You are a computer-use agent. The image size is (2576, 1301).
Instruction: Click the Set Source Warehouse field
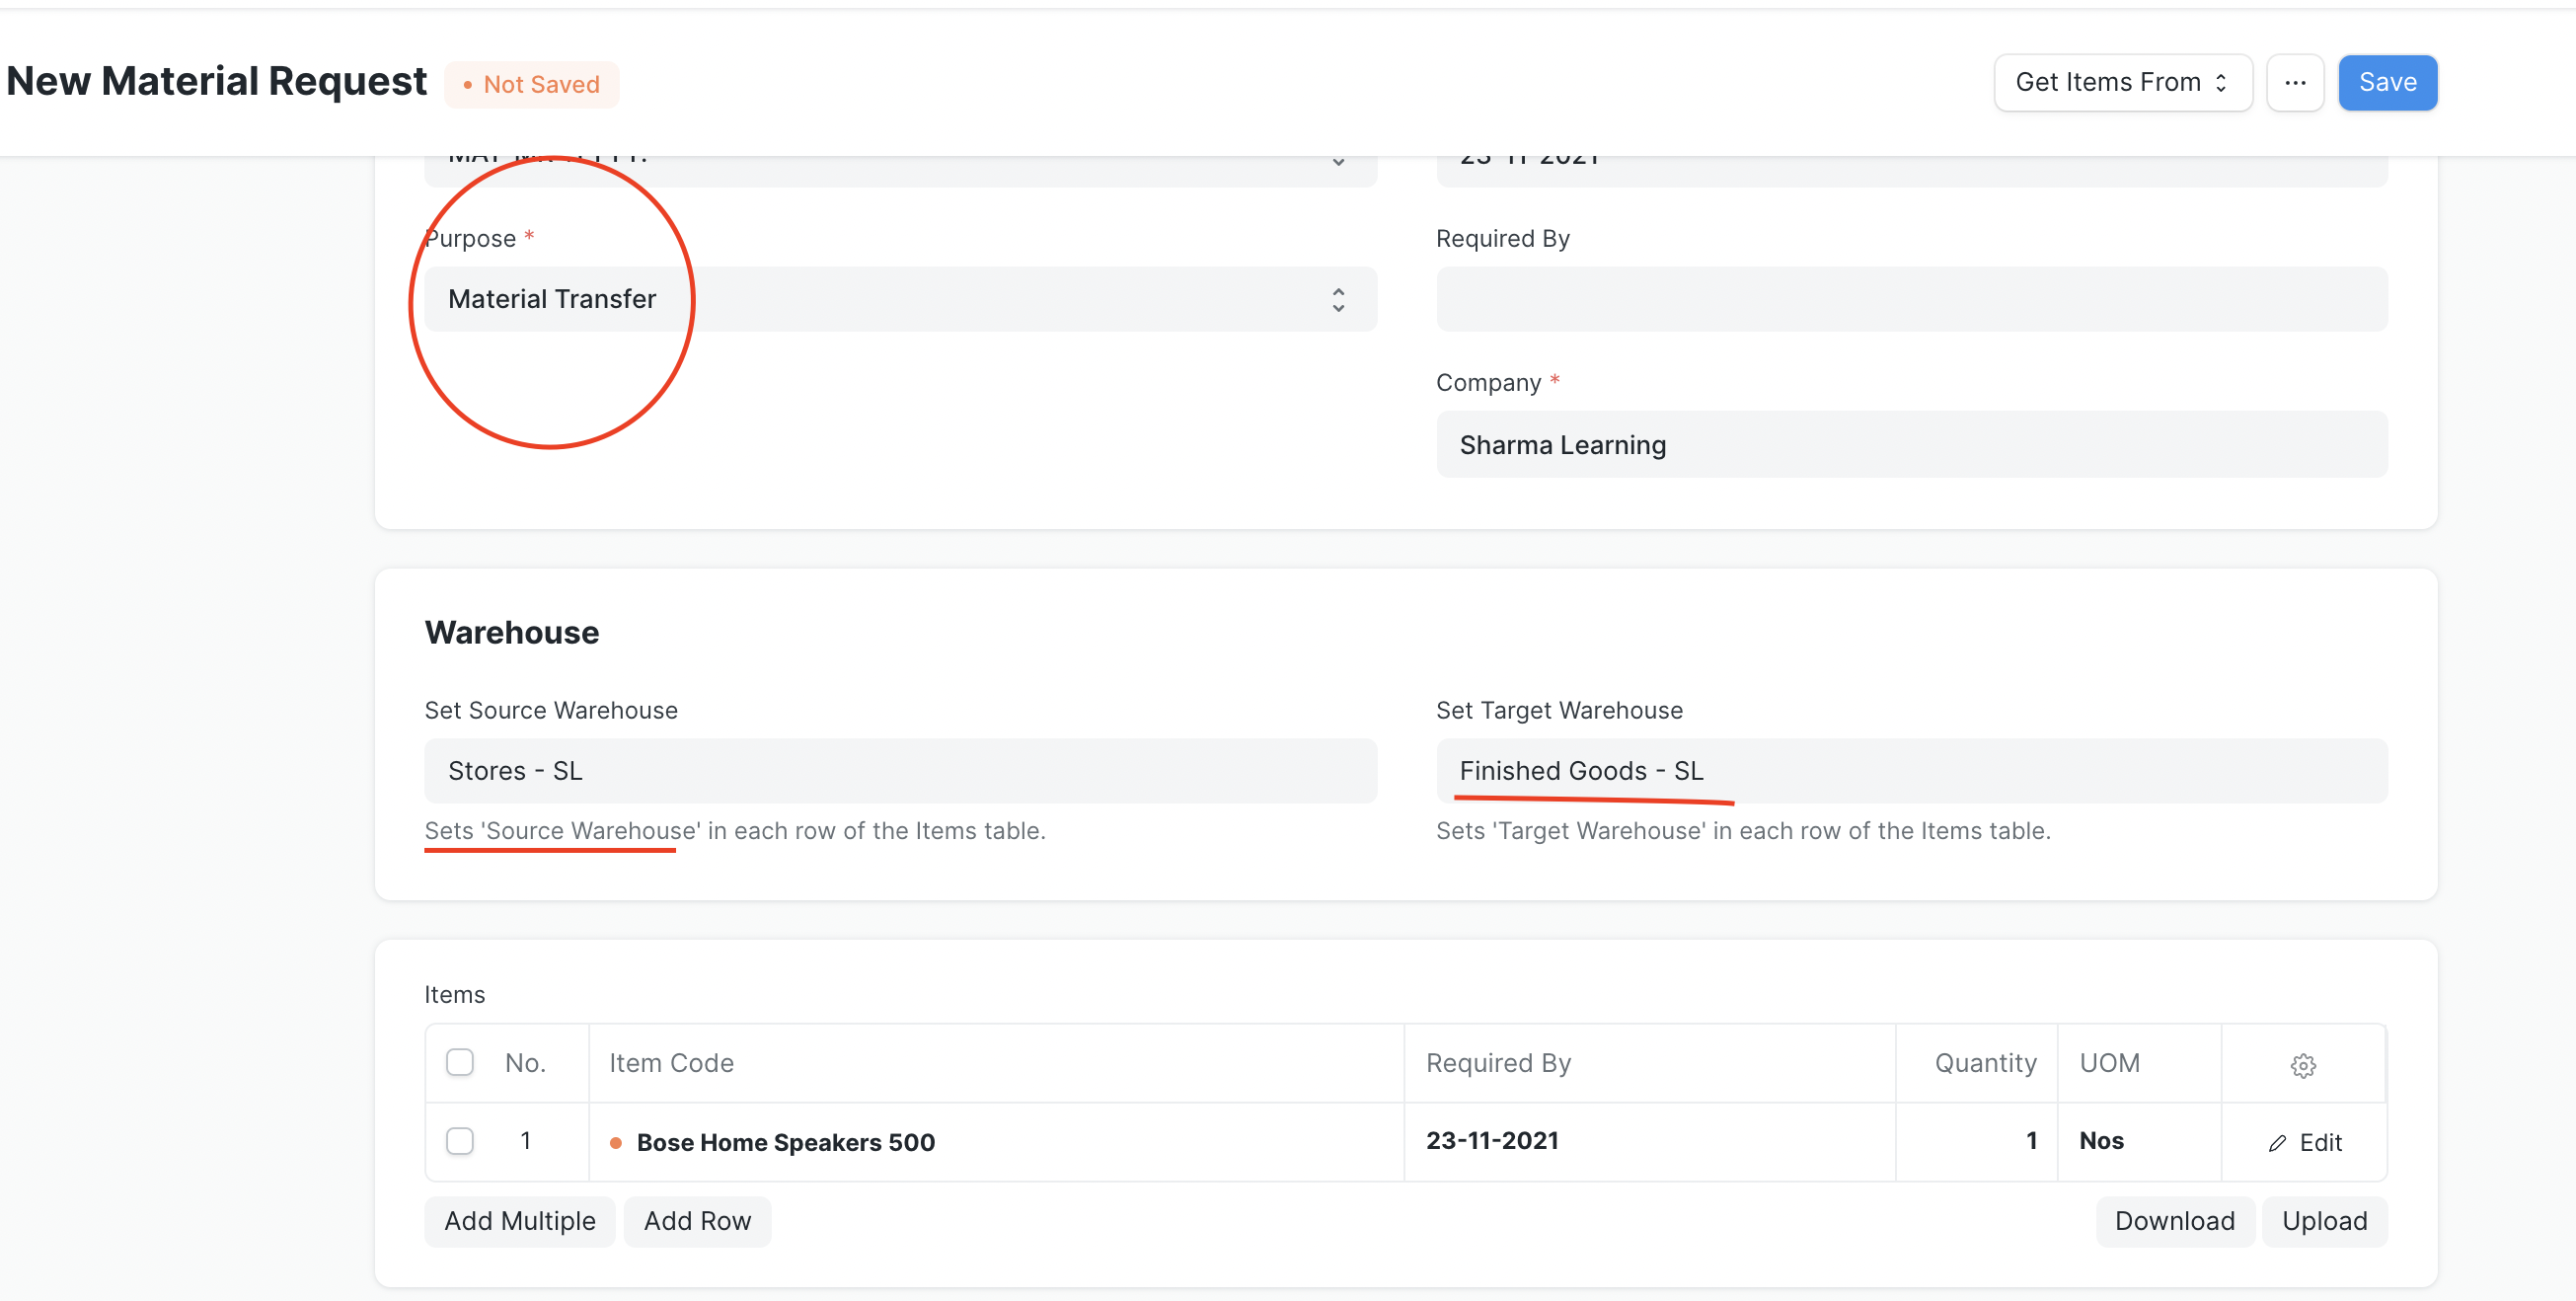coord(899,771)
